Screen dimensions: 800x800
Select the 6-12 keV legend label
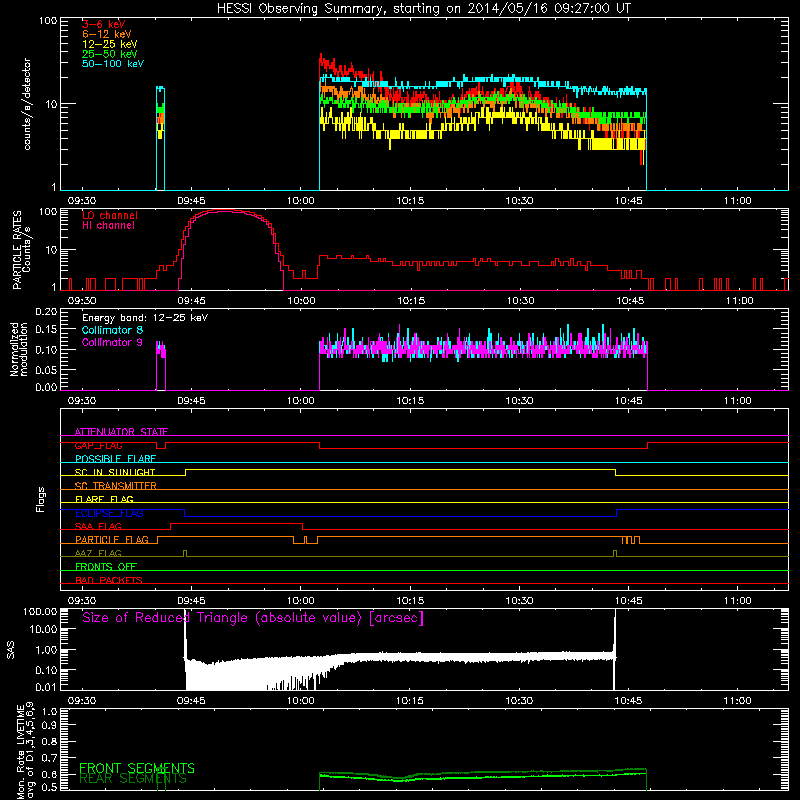106,34
